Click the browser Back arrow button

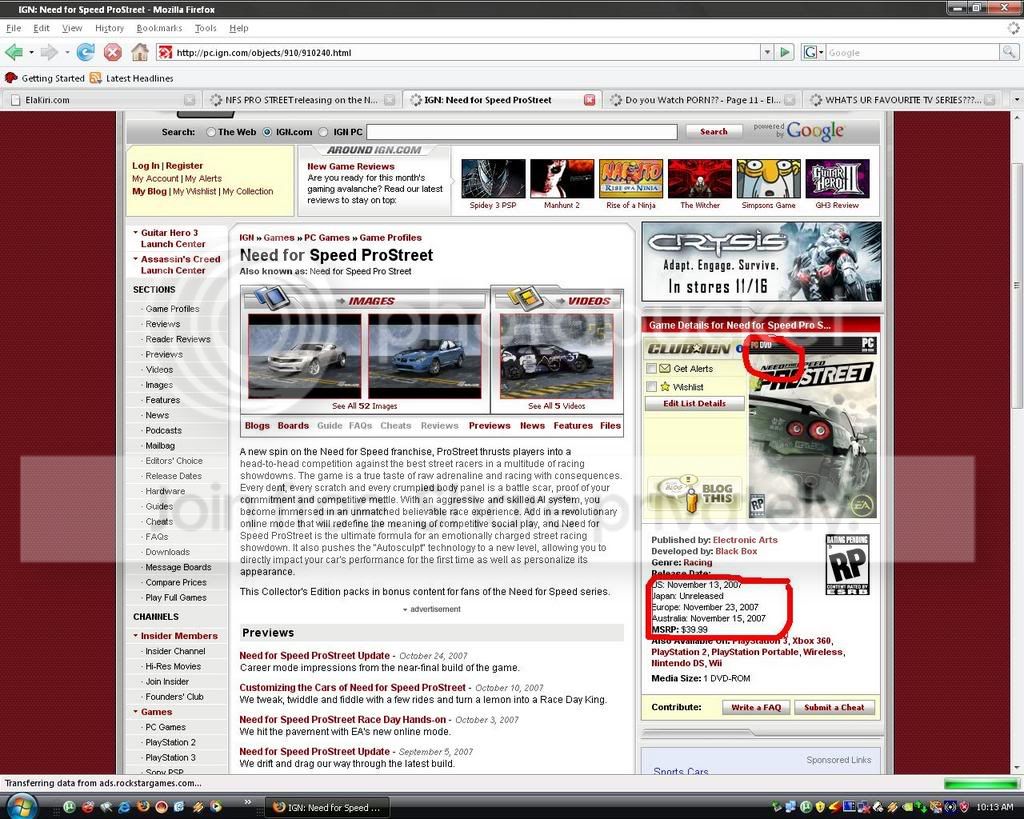click(14, 52)
